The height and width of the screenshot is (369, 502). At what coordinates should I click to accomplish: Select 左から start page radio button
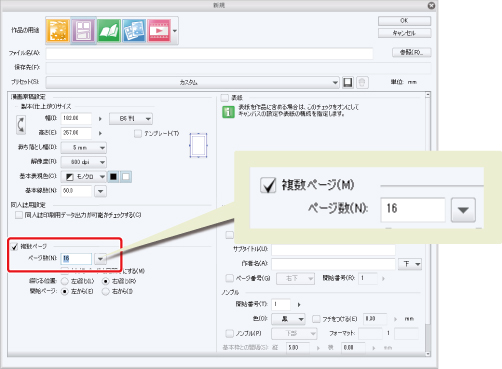click(65, 292)
